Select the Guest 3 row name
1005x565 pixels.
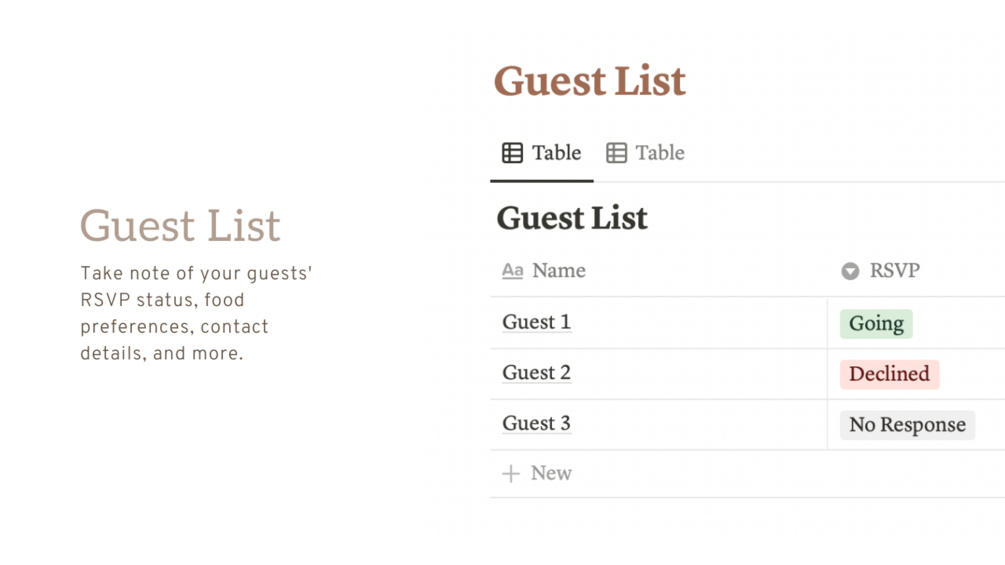[536, 424]
